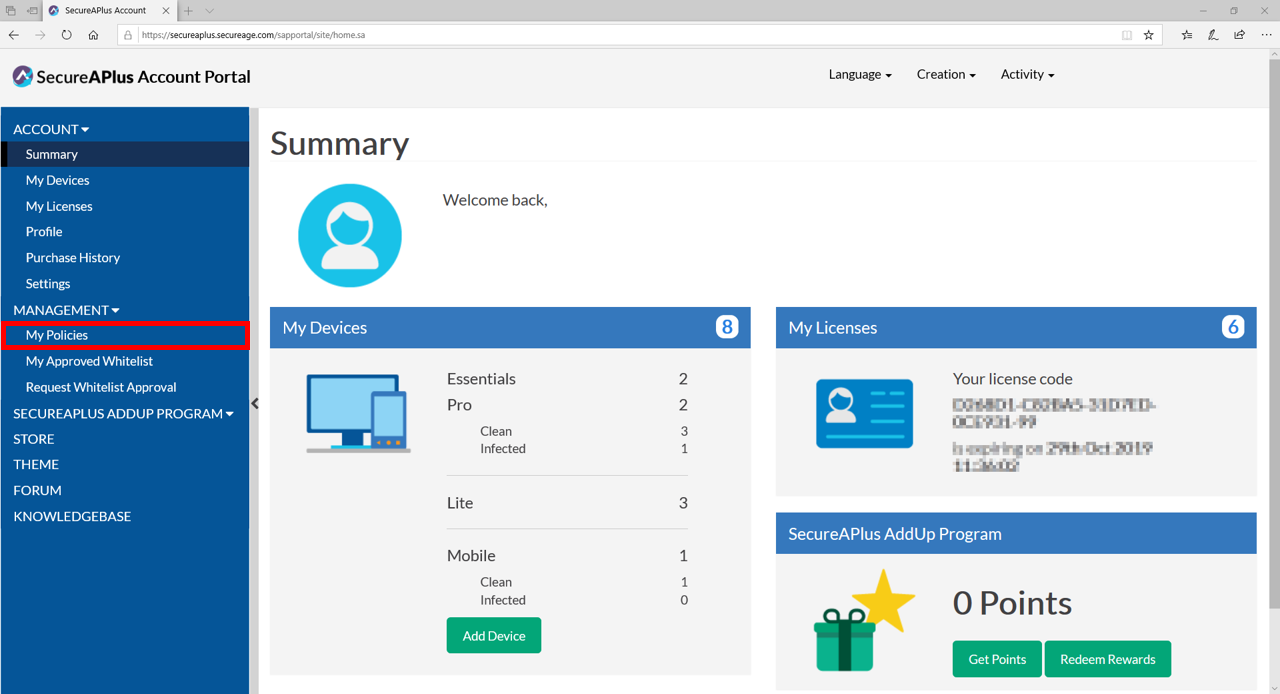Image resolution: width=1280 pixels, height=694 pixels.
Task: Click the left chevron to collapse the sidebar
Action: click(255, 403)
